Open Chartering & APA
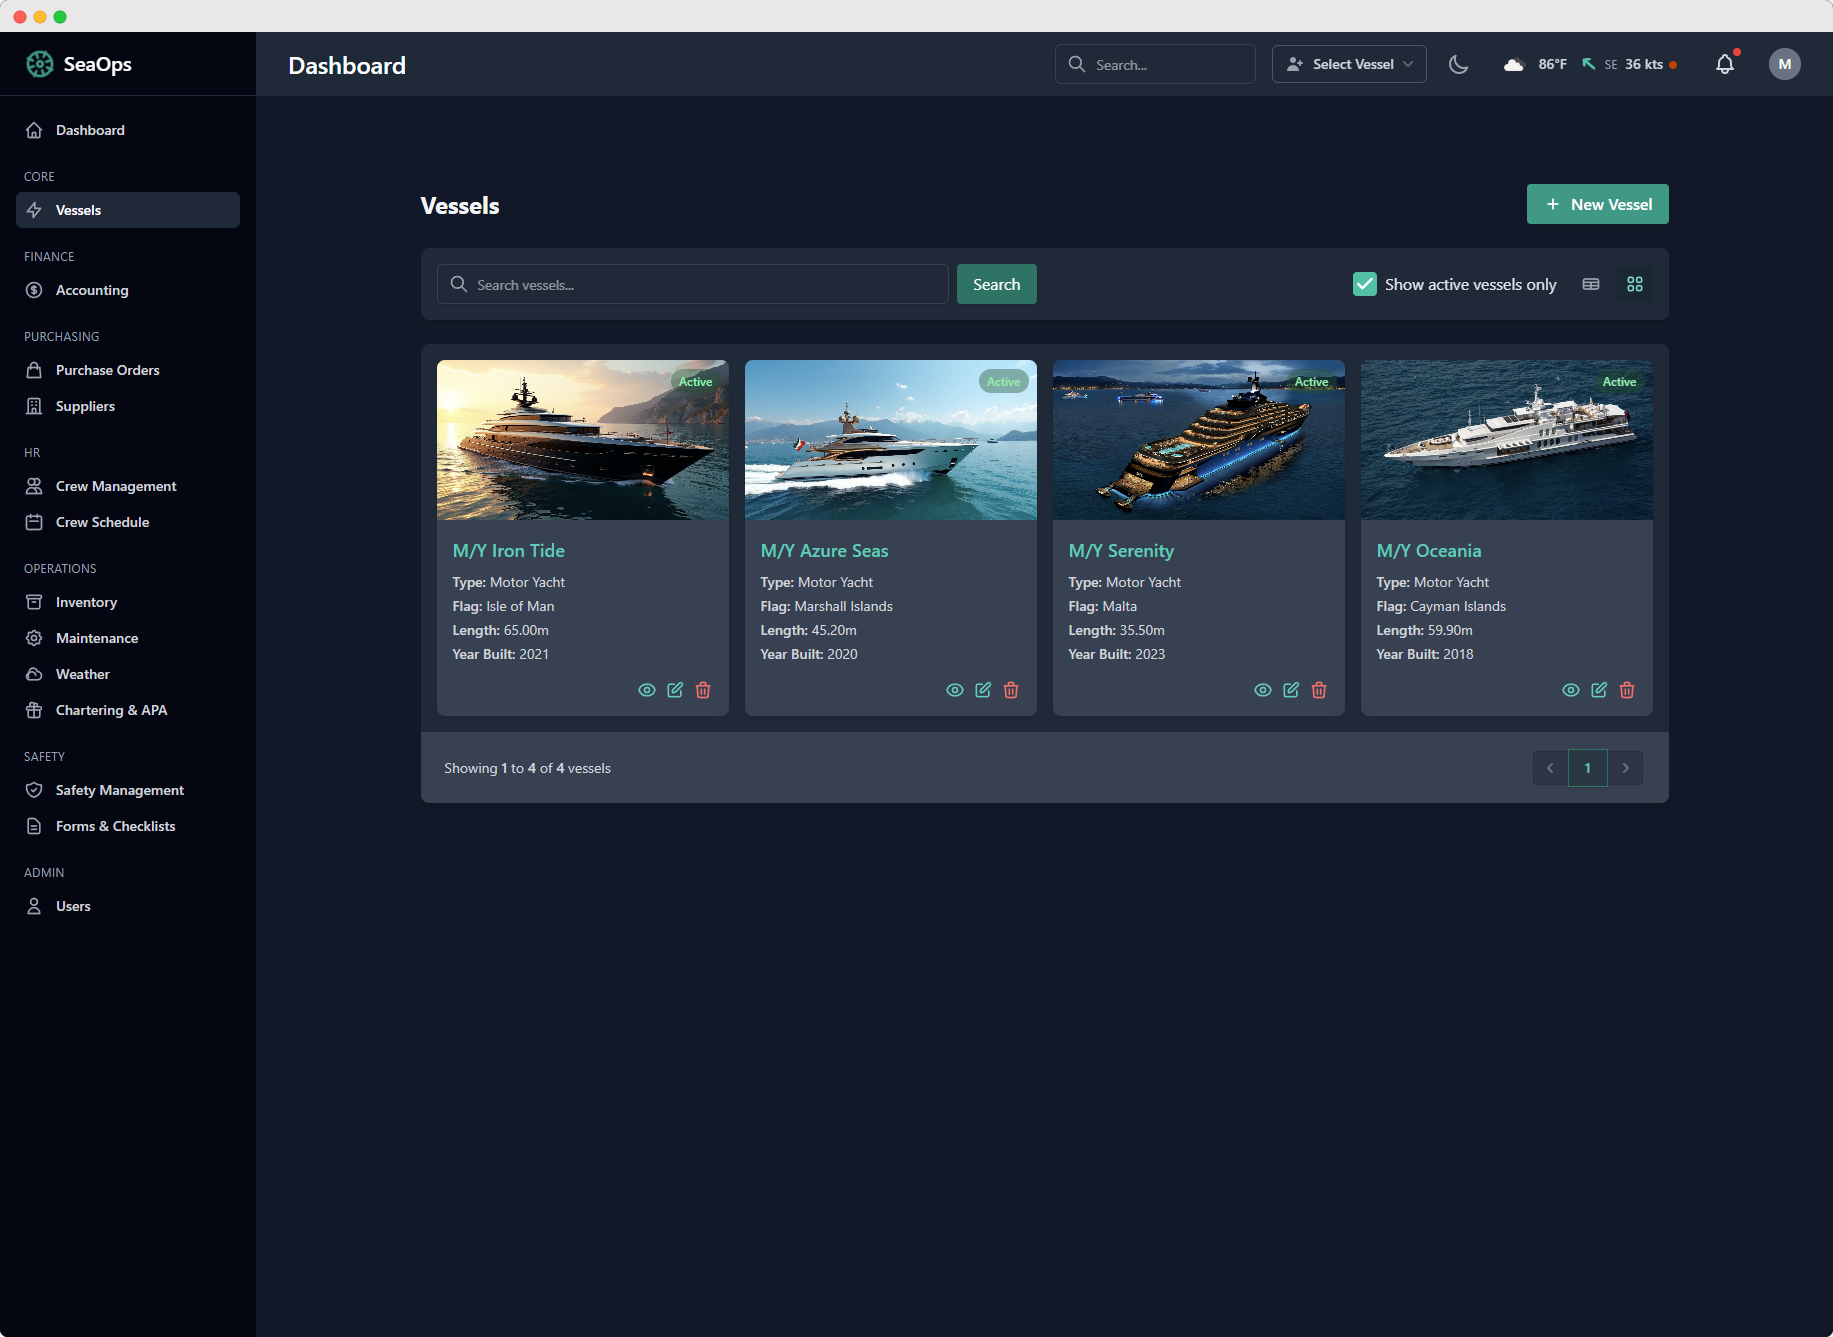 click(111, 710)
